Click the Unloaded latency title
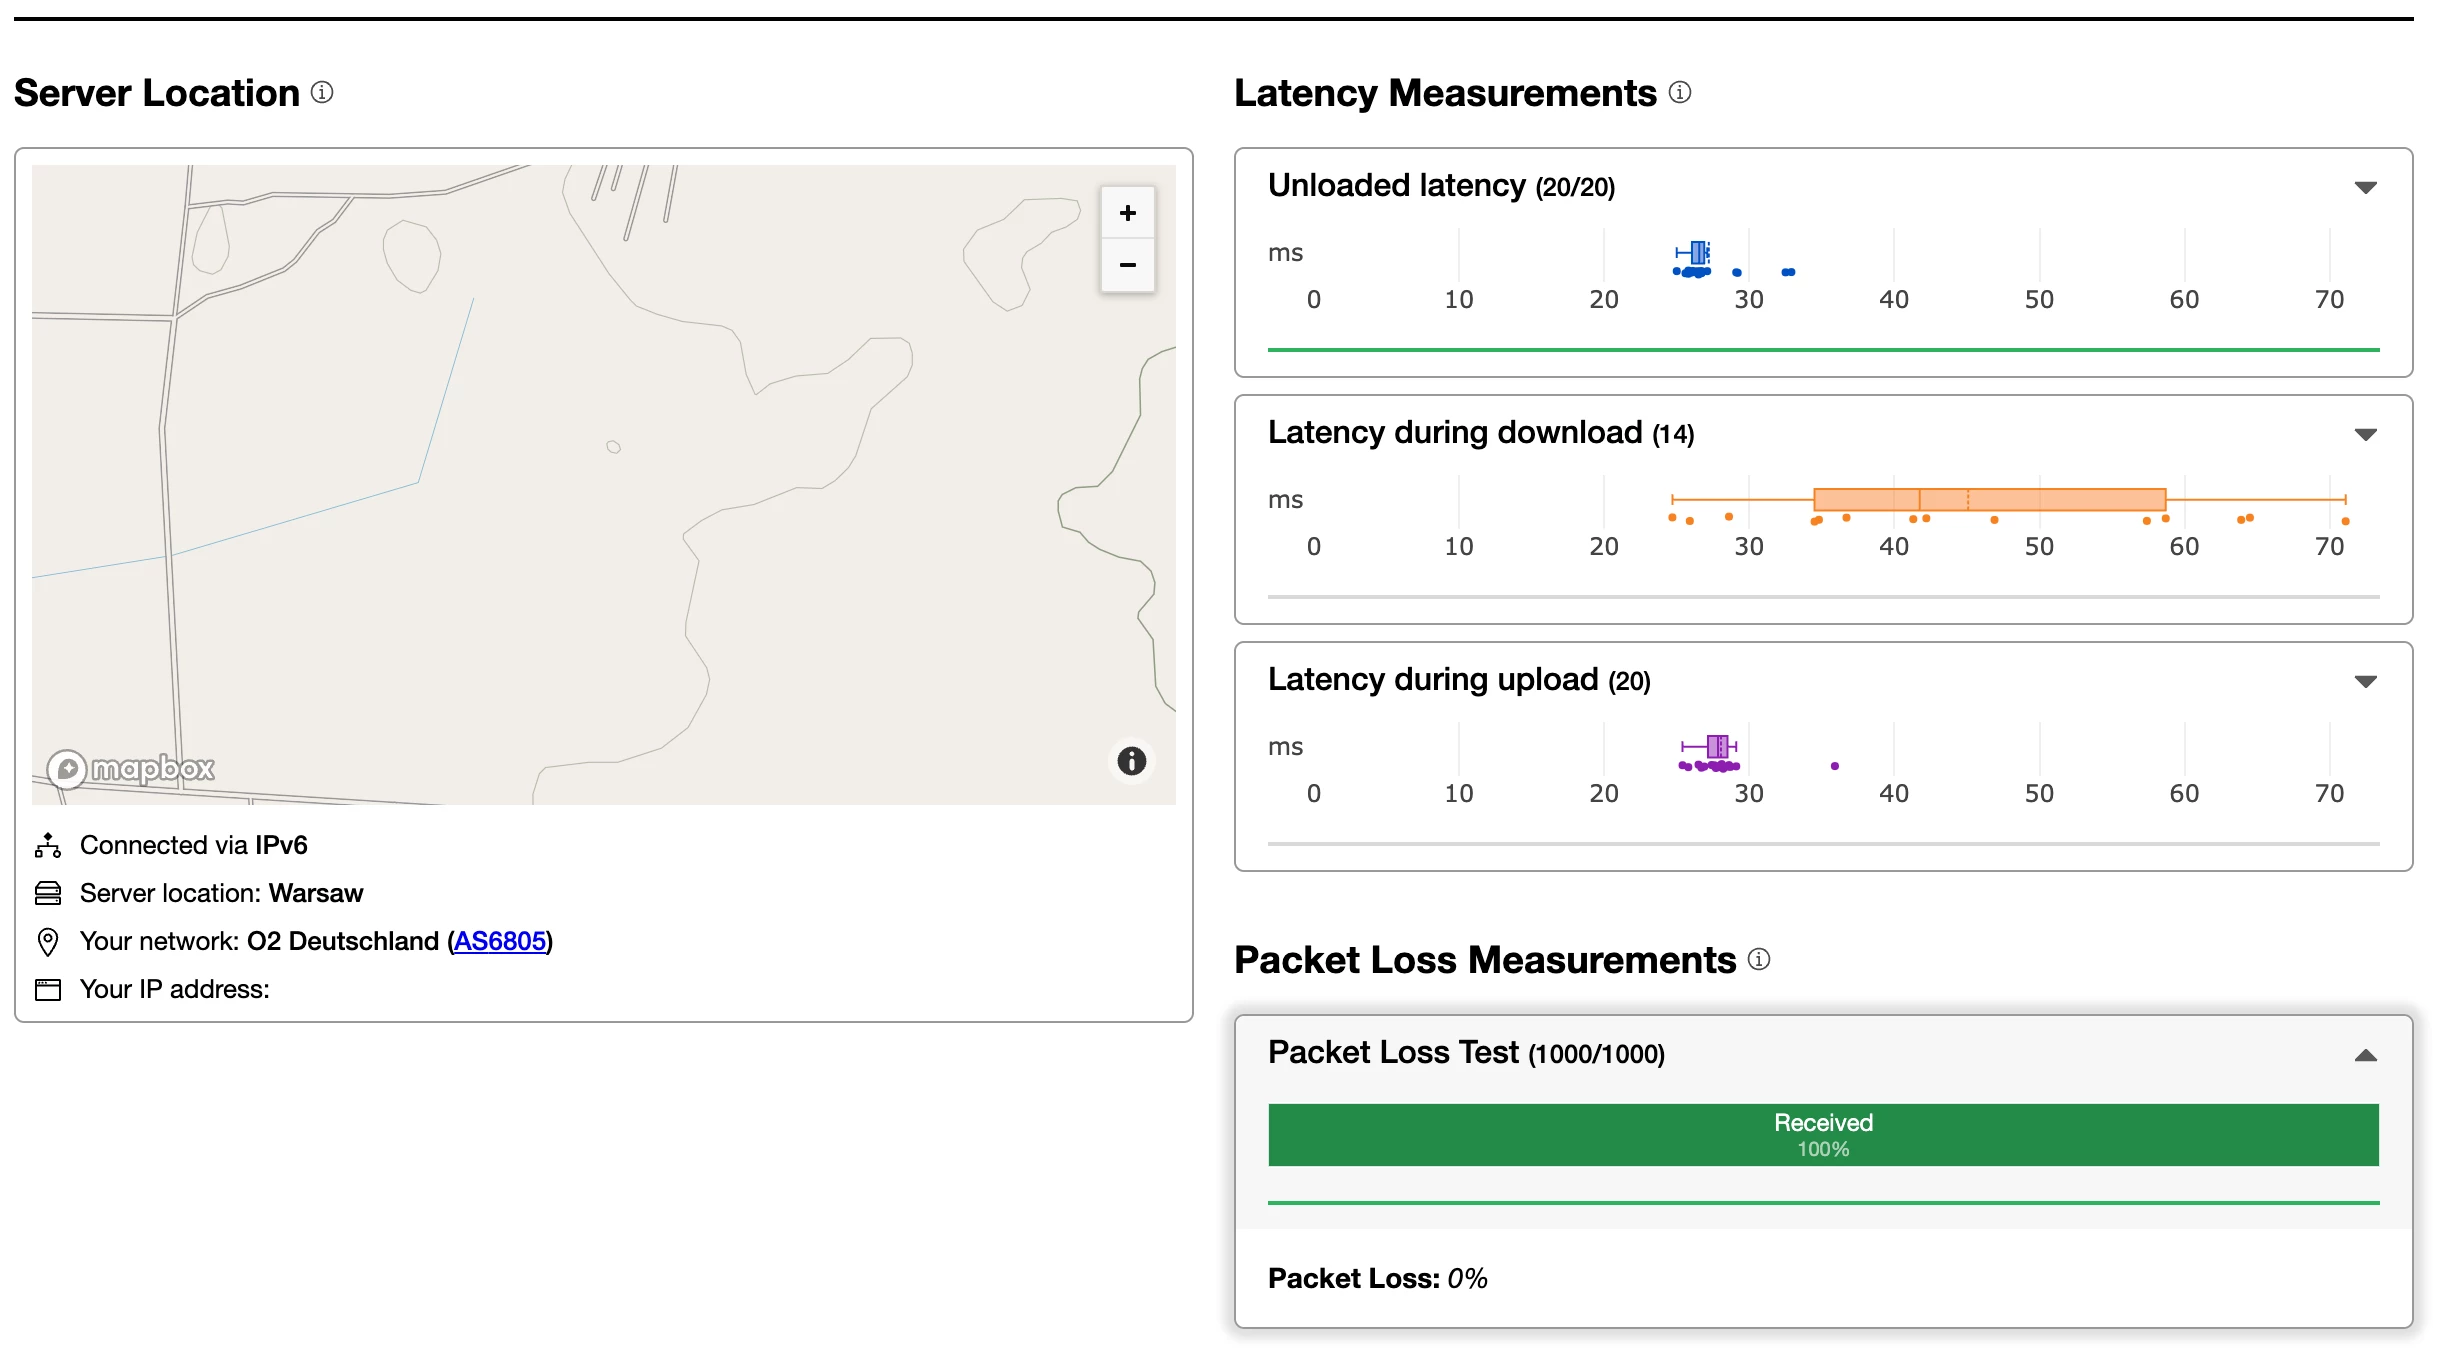The height and width of the screenshot is (1368, 2460). click(x=1396, y=186)
